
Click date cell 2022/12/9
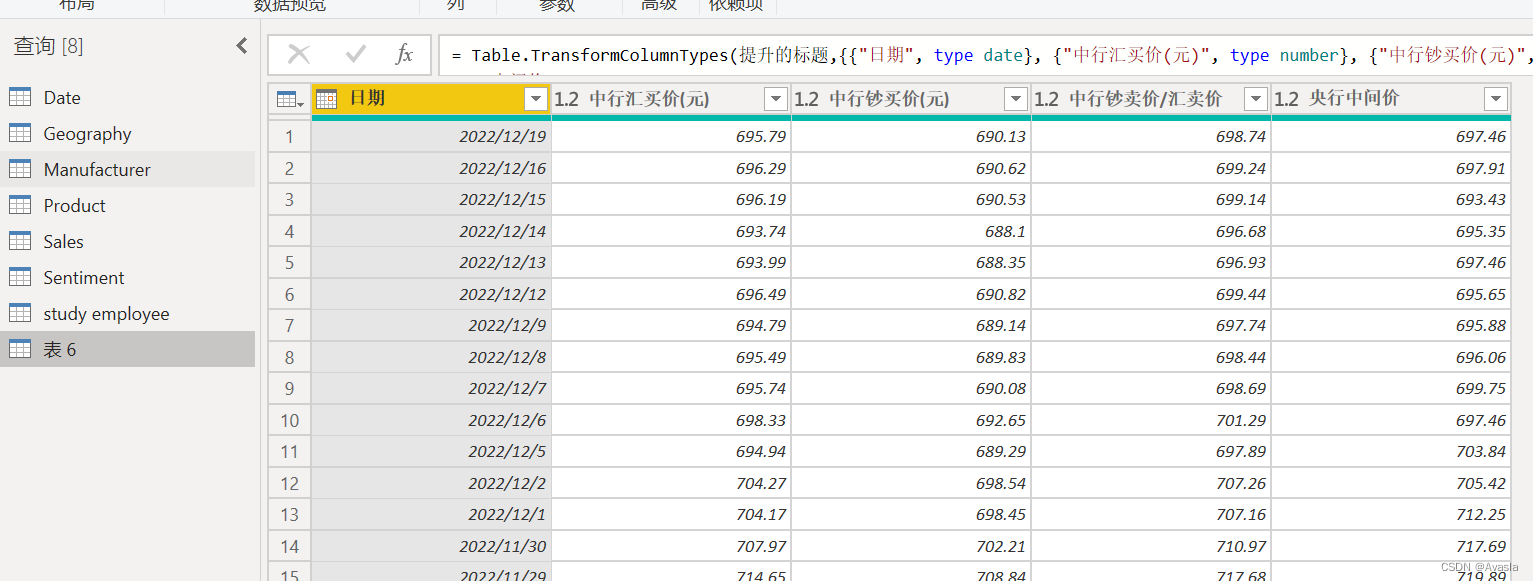[x=431, y=326]
